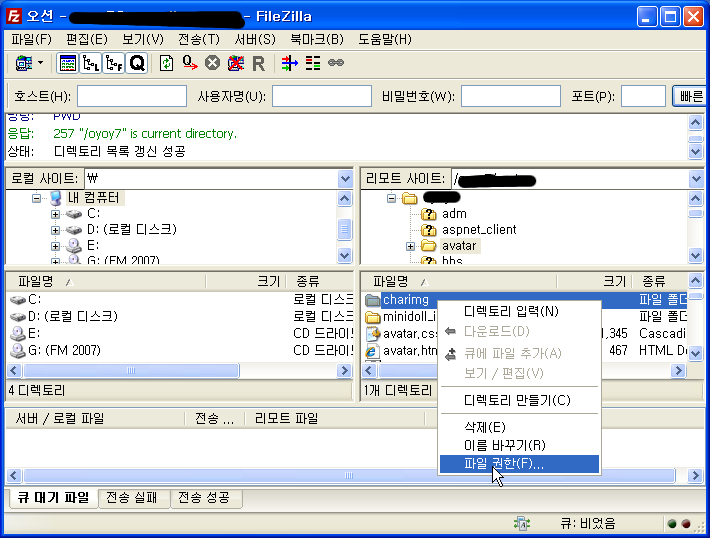Viewport: 710px width, 538px height.
Task: Click the reconnect R icon
Action: click(258, 63)
